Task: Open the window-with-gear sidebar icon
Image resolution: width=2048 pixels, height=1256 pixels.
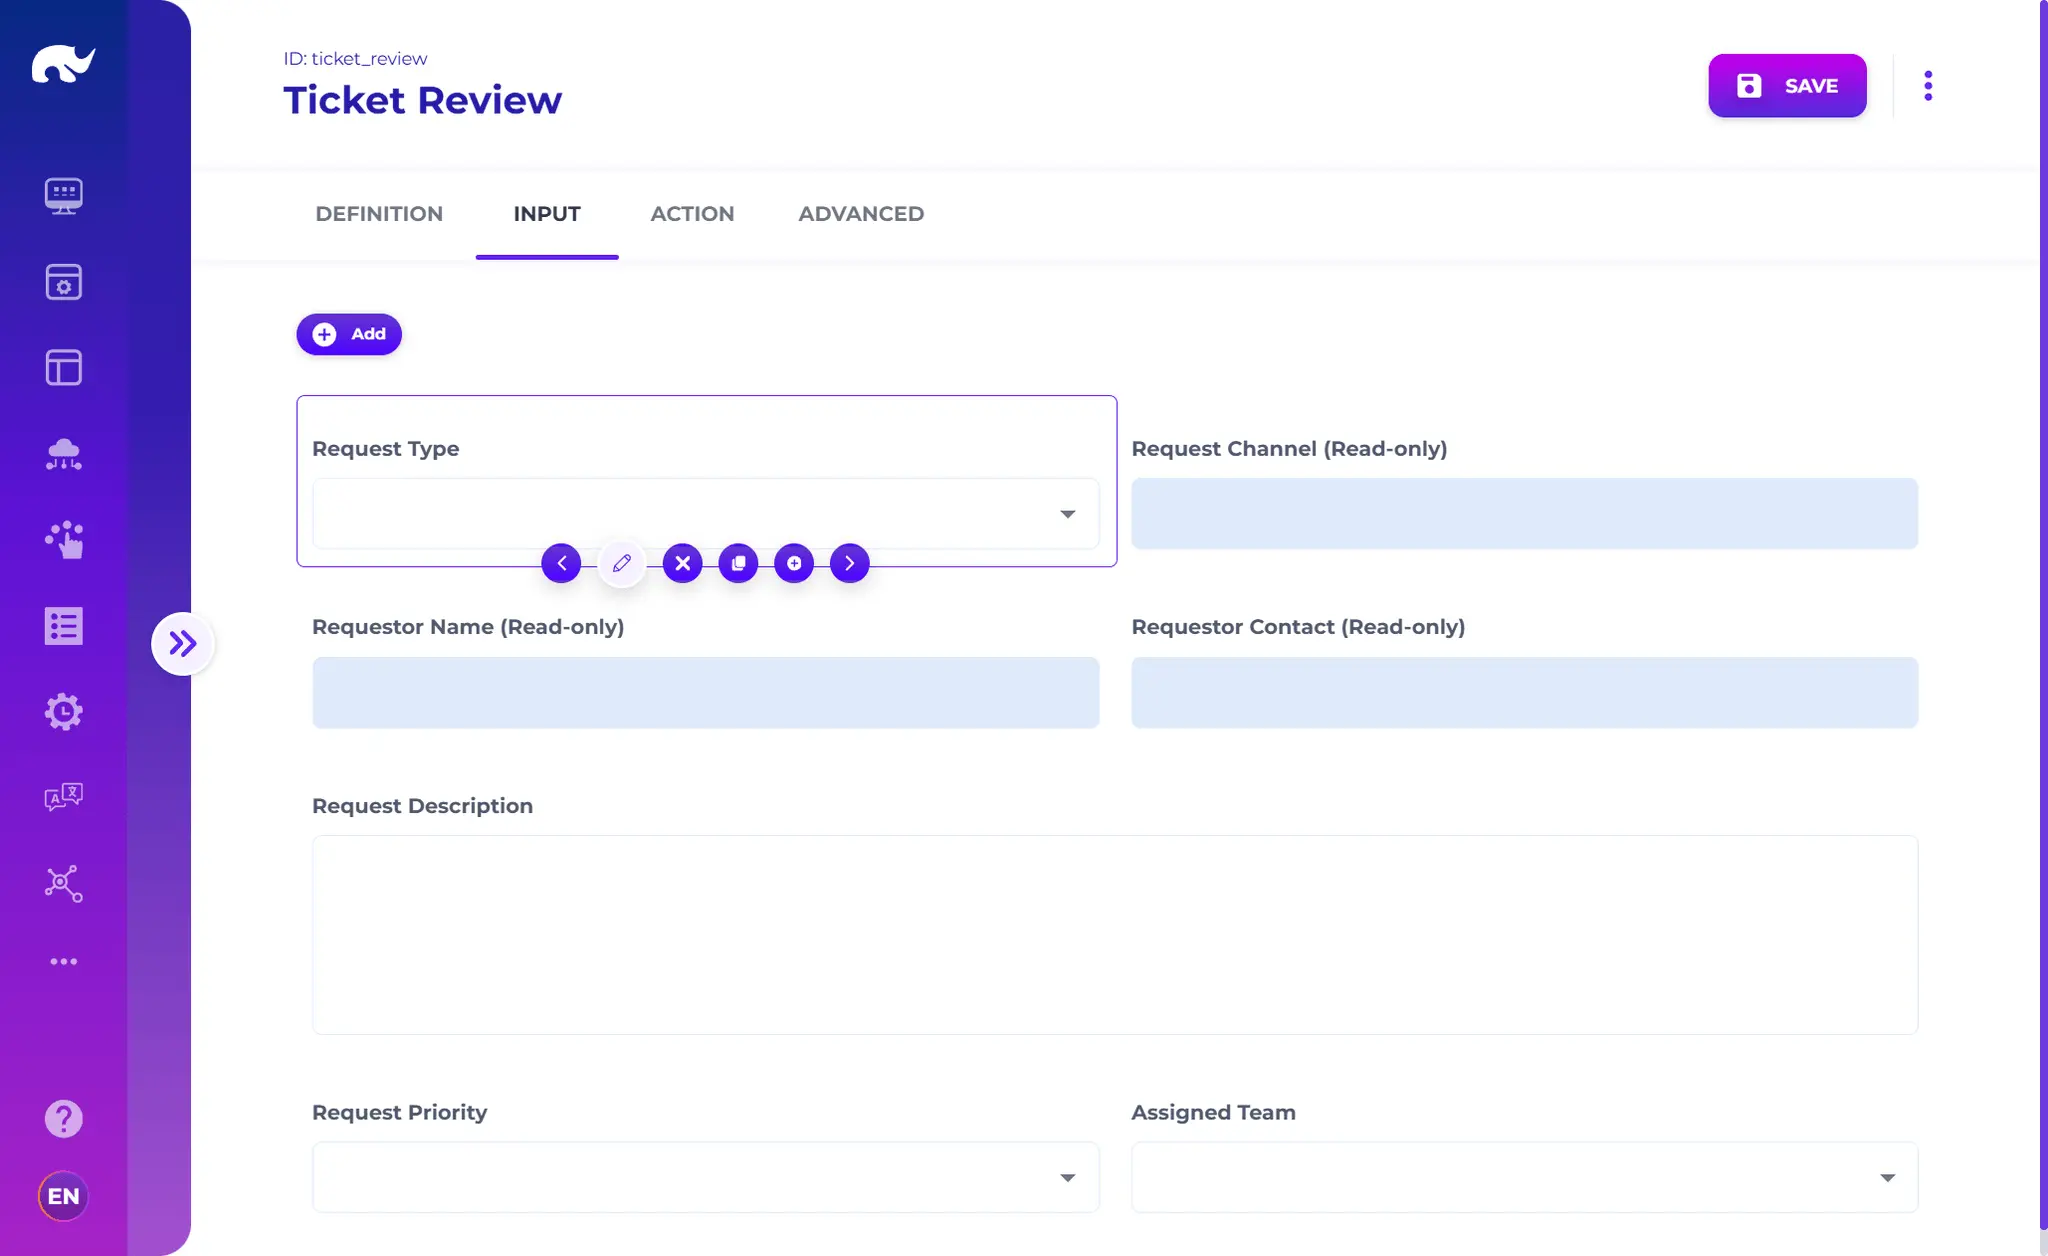Action: (x=63, y=282)
